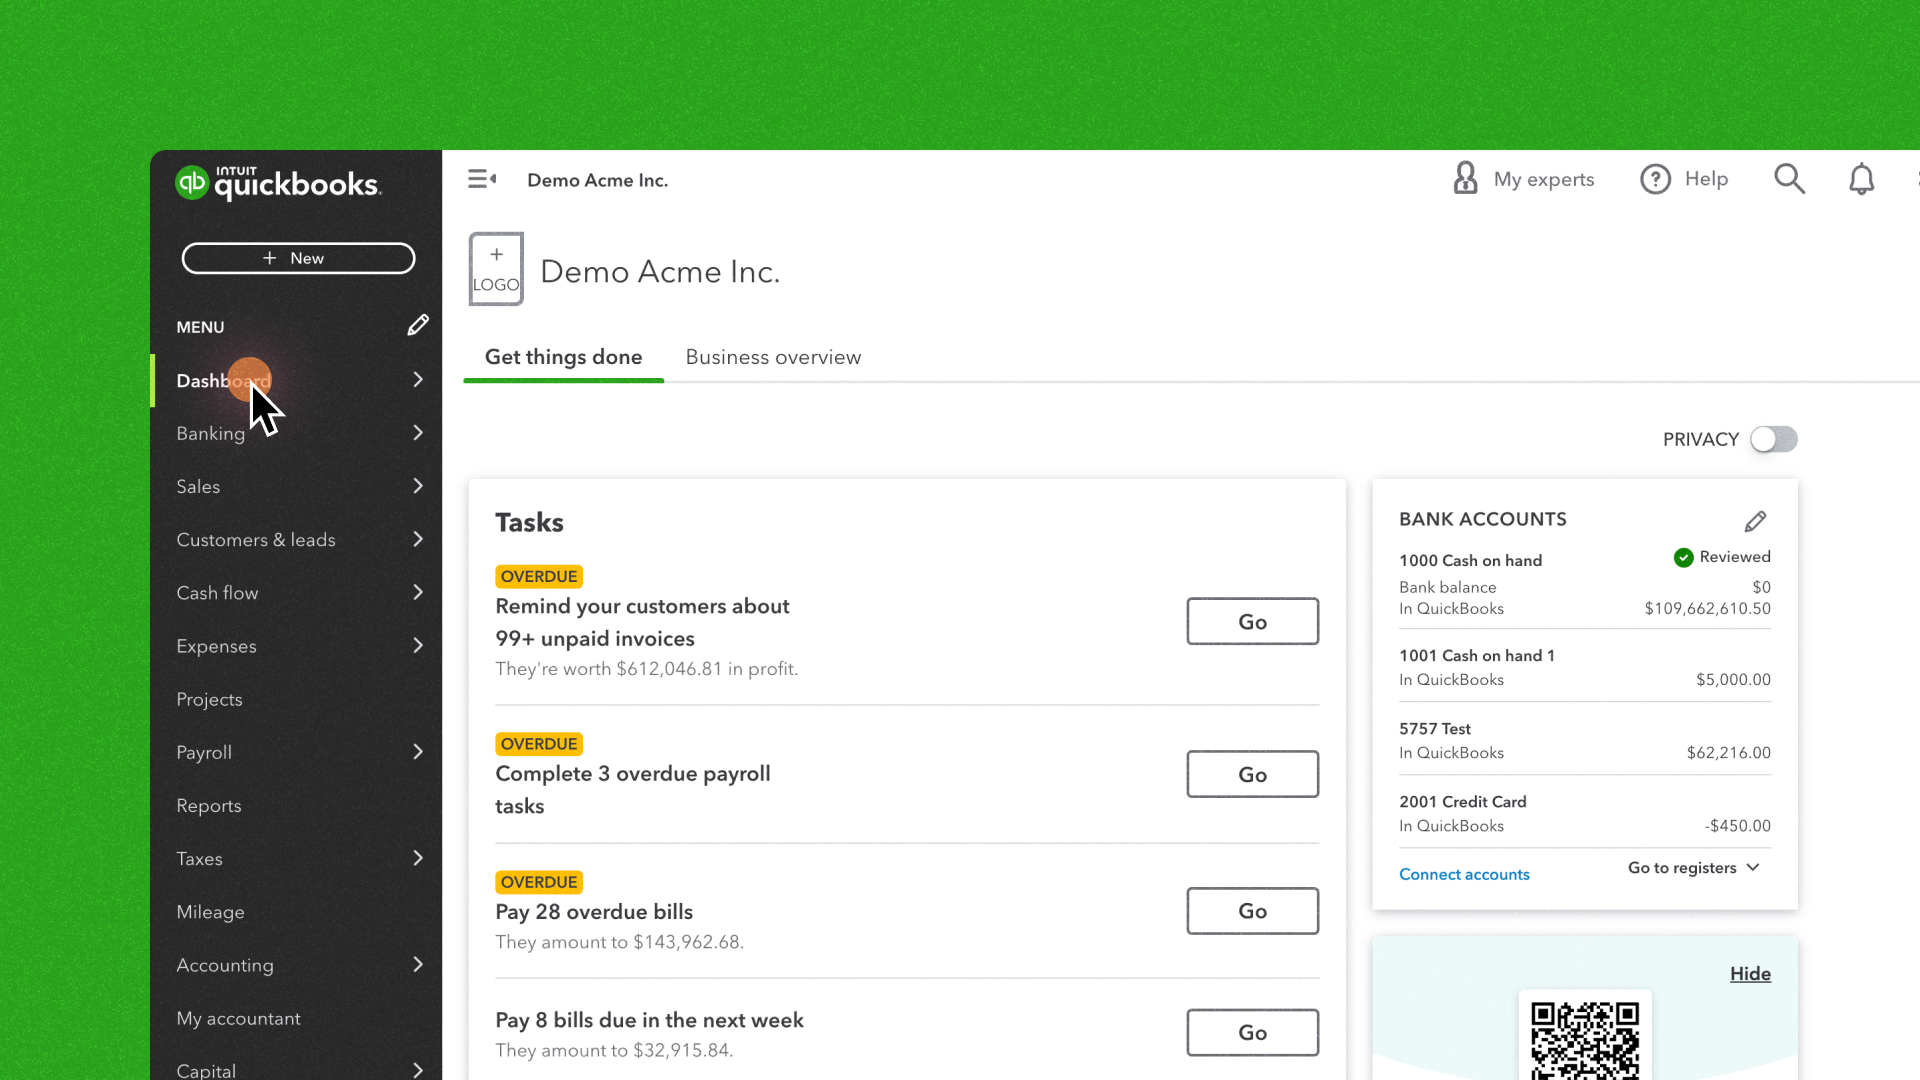Image resolution: width=1920 pixels, height=1080 pixels.
Task: Select Customers & leads in sidebar
Action: pos(256,539)
